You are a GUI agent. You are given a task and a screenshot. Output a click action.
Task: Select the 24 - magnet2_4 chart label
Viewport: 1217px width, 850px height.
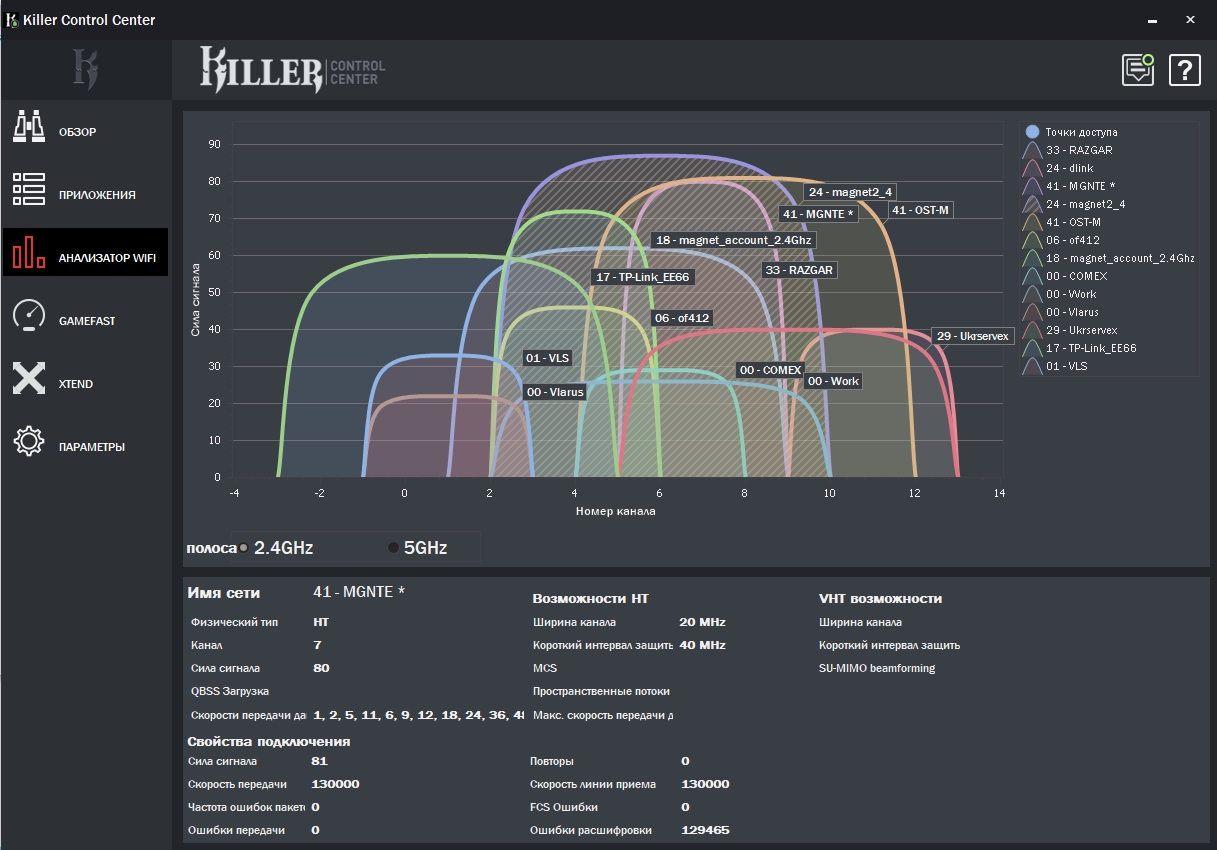pos(850,192)
